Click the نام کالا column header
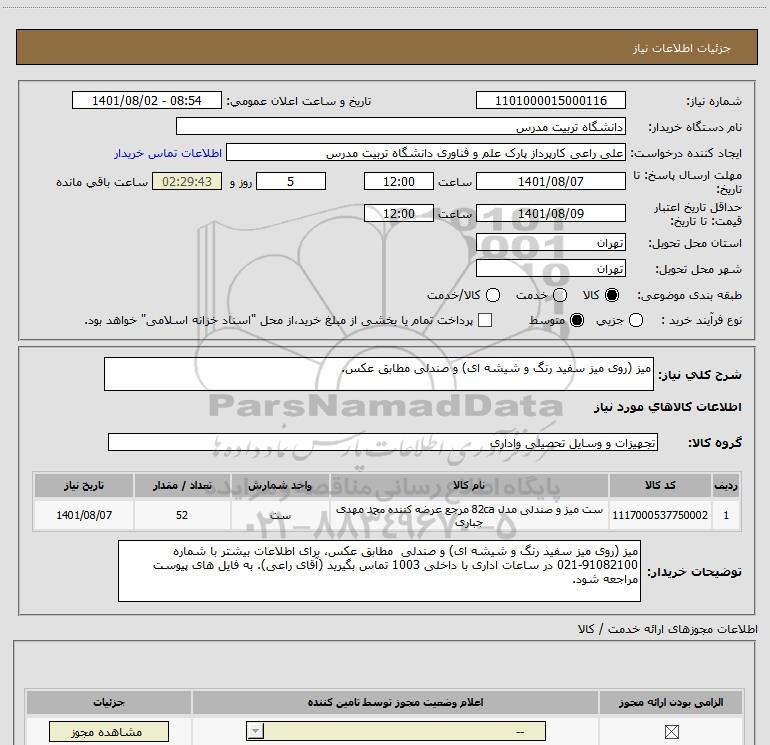The image size is (770, 745). tap(469, 485)
